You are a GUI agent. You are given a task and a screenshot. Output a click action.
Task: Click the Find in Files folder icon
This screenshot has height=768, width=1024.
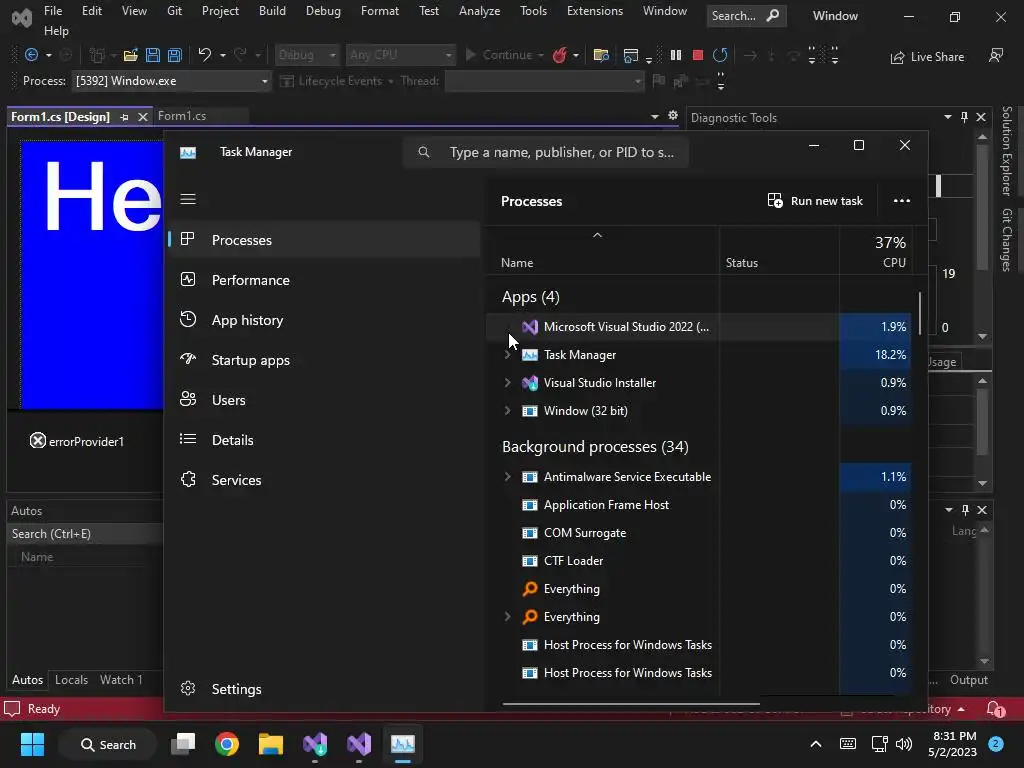point(601,55)
